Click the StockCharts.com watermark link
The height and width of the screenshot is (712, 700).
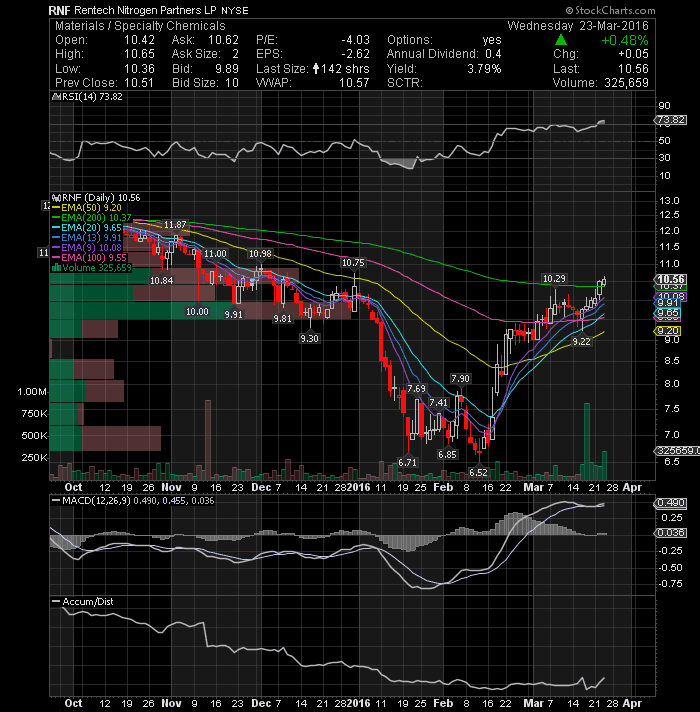click(611, 10)
